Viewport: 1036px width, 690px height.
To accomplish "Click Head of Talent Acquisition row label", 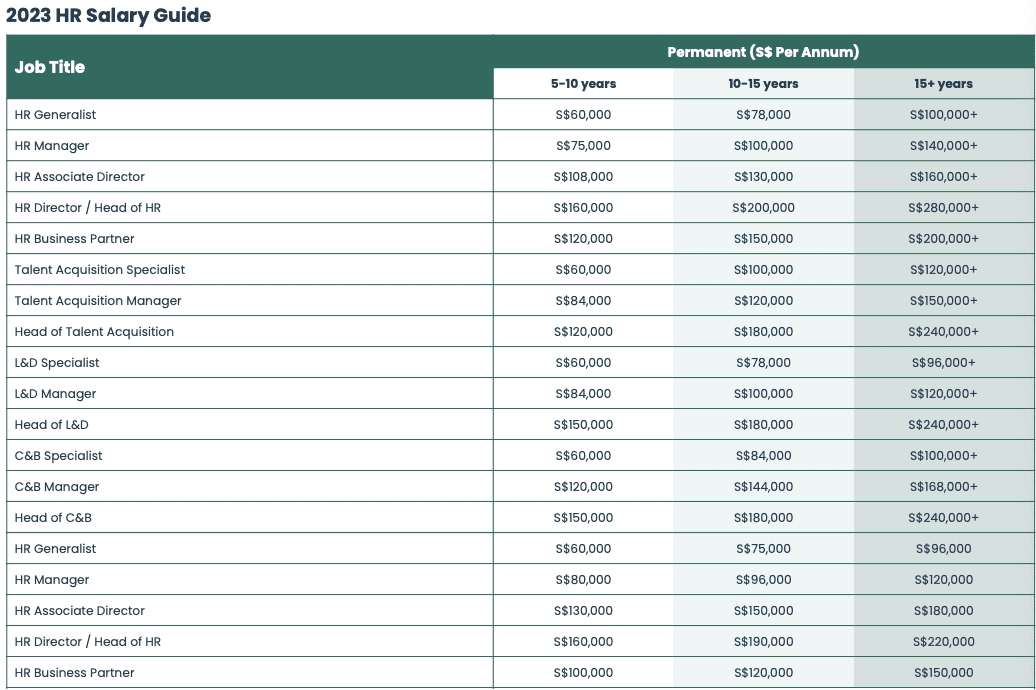I will pyautogui.click(x=94, y=332).
